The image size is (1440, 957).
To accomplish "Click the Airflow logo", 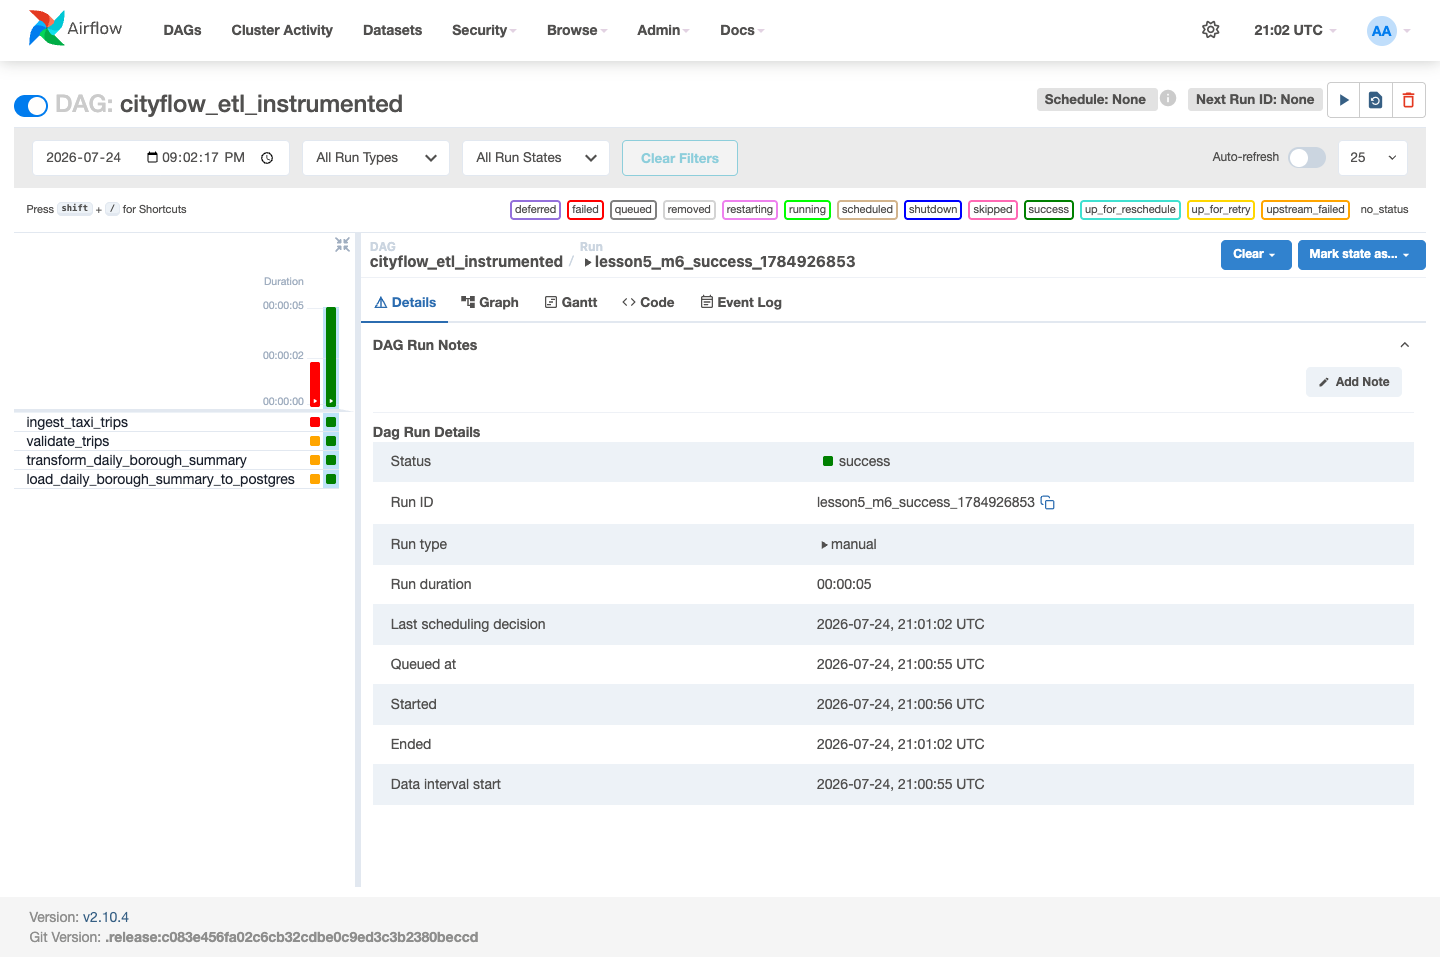I will point(75,29).
